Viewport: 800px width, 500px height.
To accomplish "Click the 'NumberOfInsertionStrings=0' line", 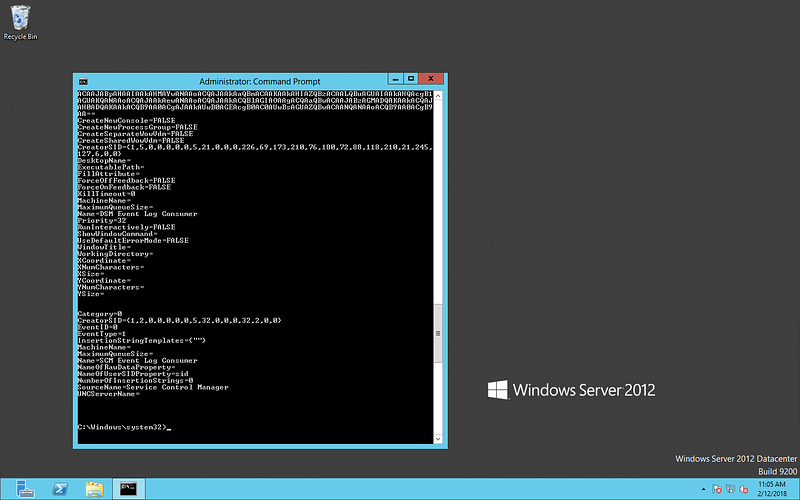I will coord(135,380).
